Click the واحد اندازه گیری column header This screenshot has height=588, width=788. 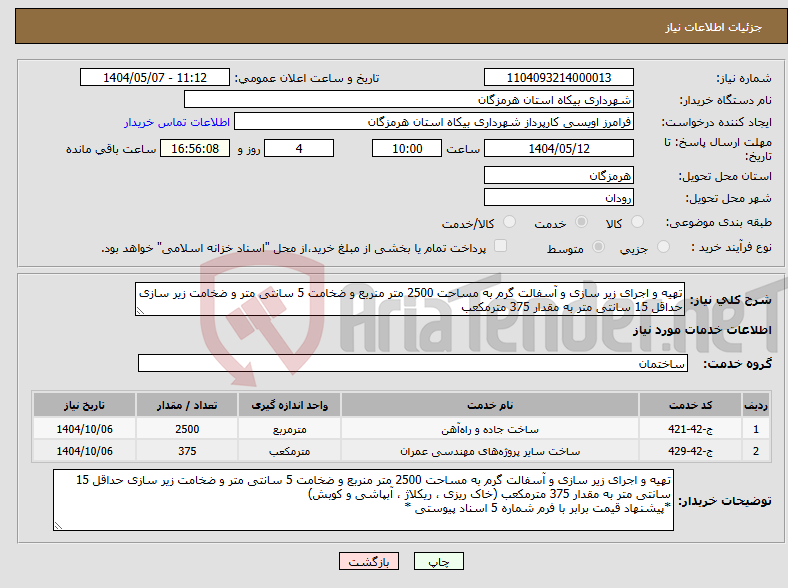[289, 405]
